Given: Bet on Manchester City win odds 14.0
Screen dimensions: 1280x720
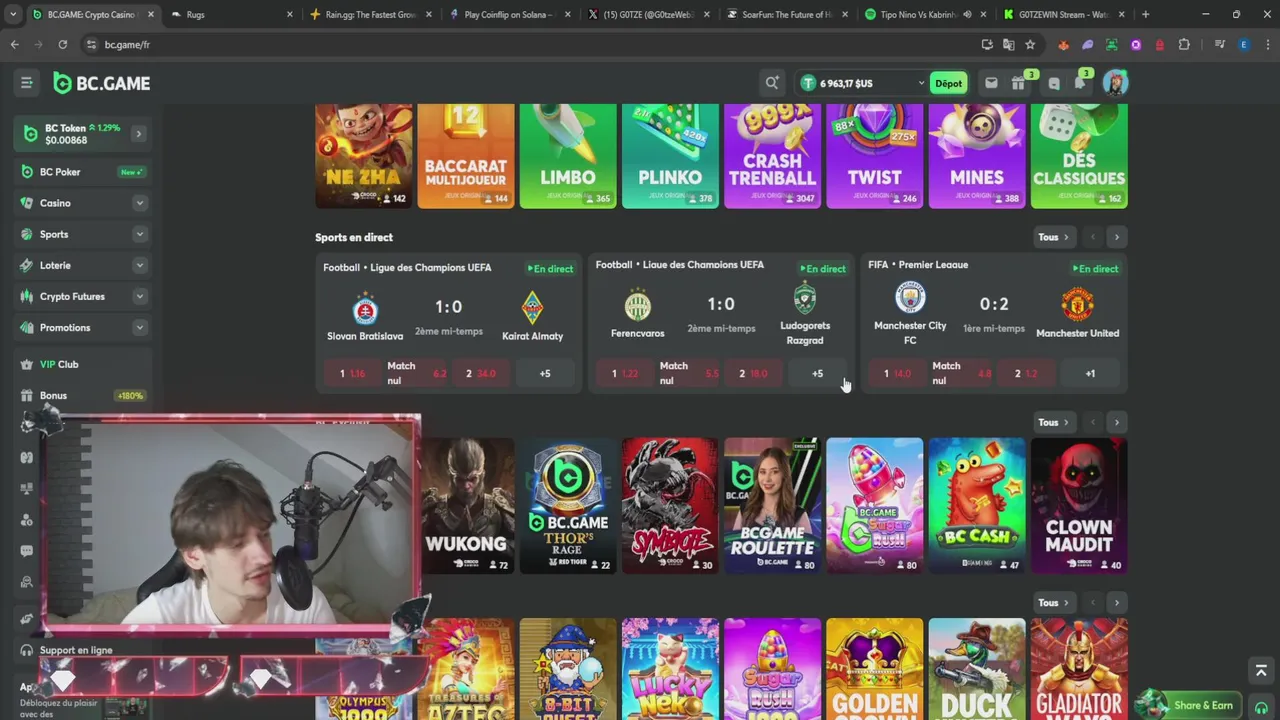Looking at the screenshot, I should [x=897, y=373].
